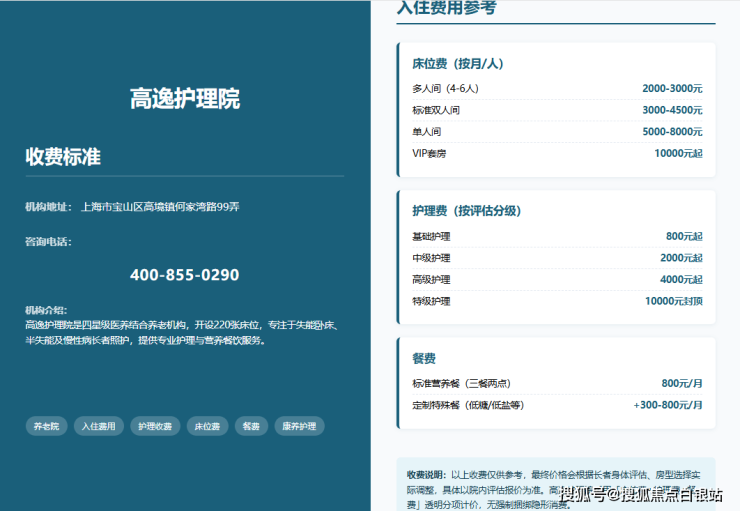Click the phone number 400-855-0290
The width and height of the screenshot is (740, 511).
[185, 275]
